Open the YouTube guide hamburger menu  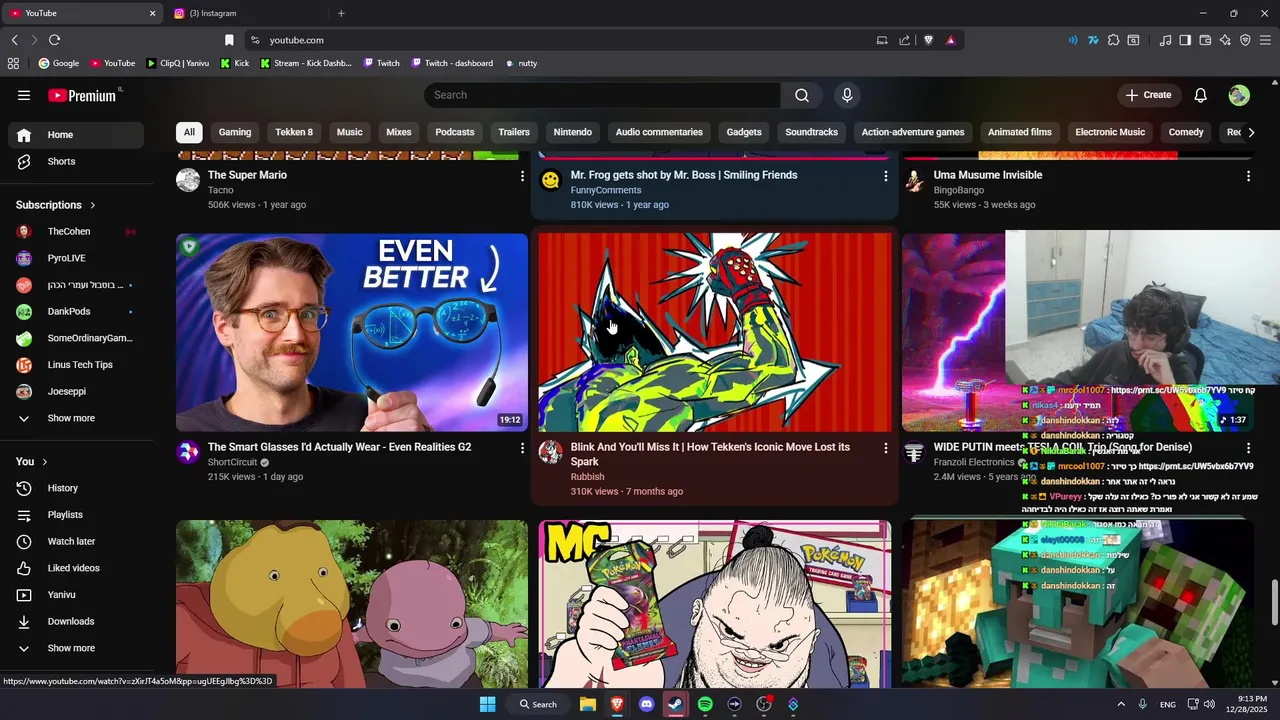click(x=24, y=95)
